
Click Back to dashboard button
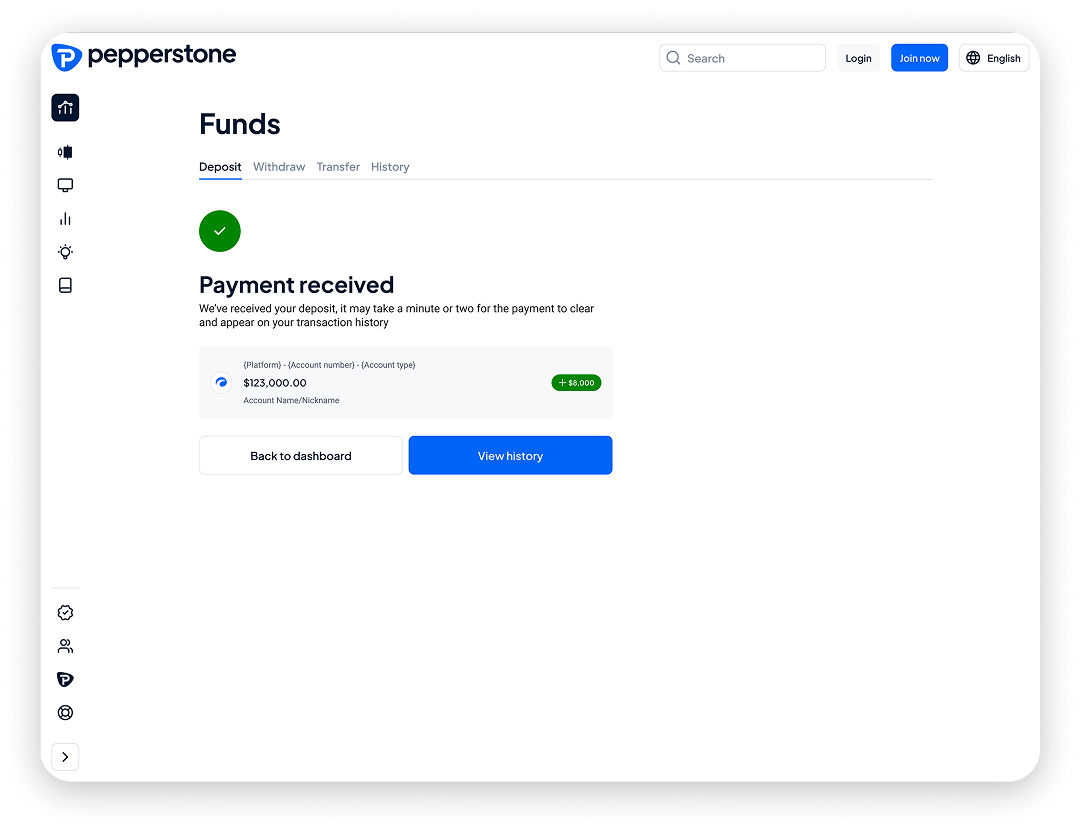coord(301,455)
